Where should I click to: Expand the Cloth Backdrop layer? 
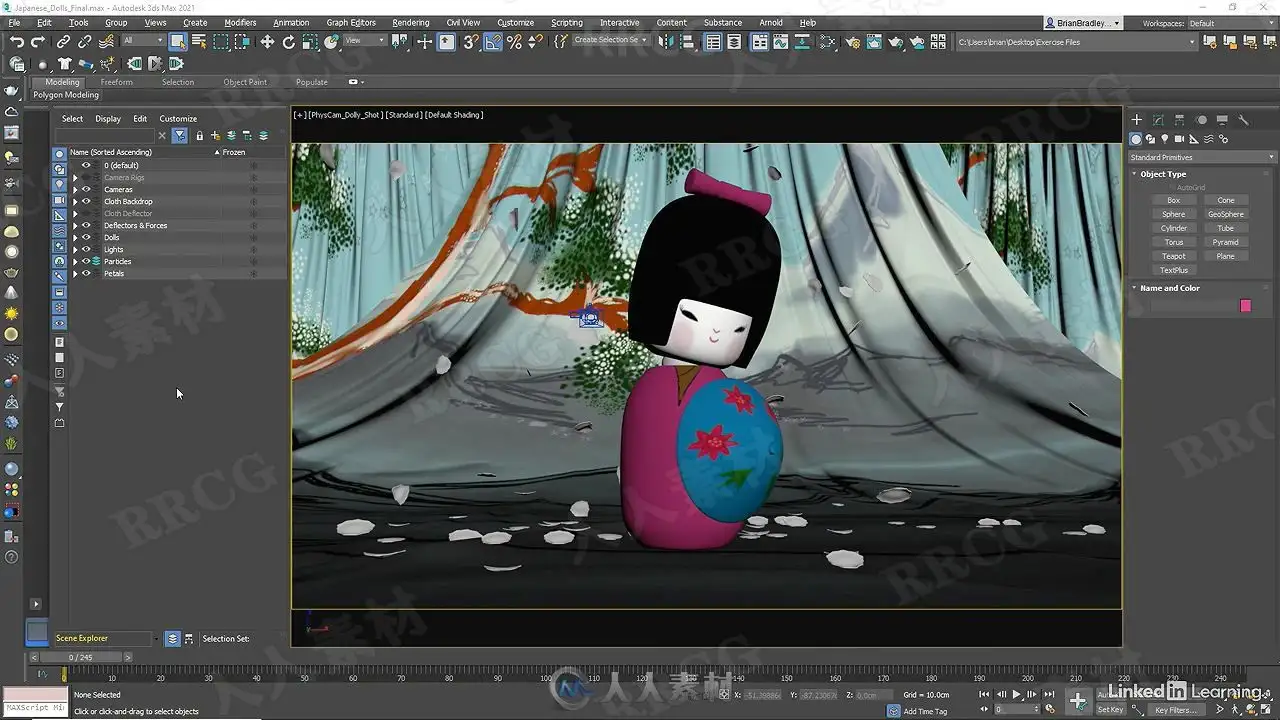(x=75, y=201)
